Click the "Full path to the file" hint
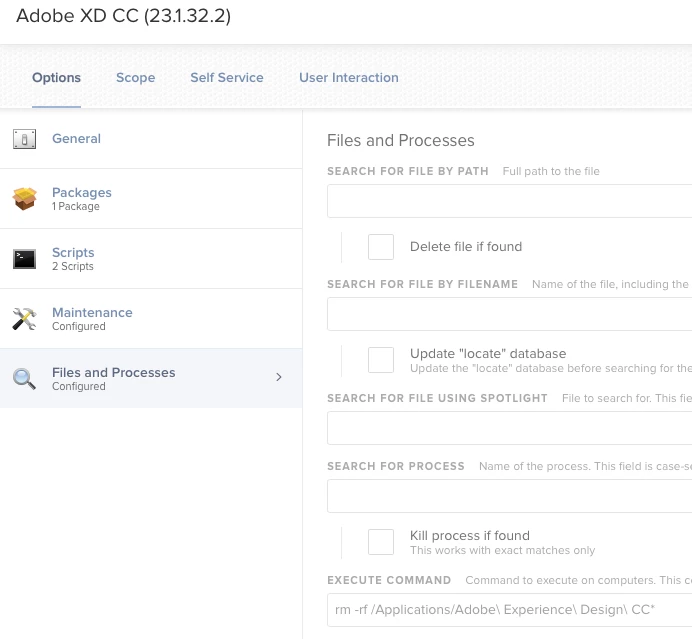The height and width of the screenshot is (639, 692). pos(551,171)
